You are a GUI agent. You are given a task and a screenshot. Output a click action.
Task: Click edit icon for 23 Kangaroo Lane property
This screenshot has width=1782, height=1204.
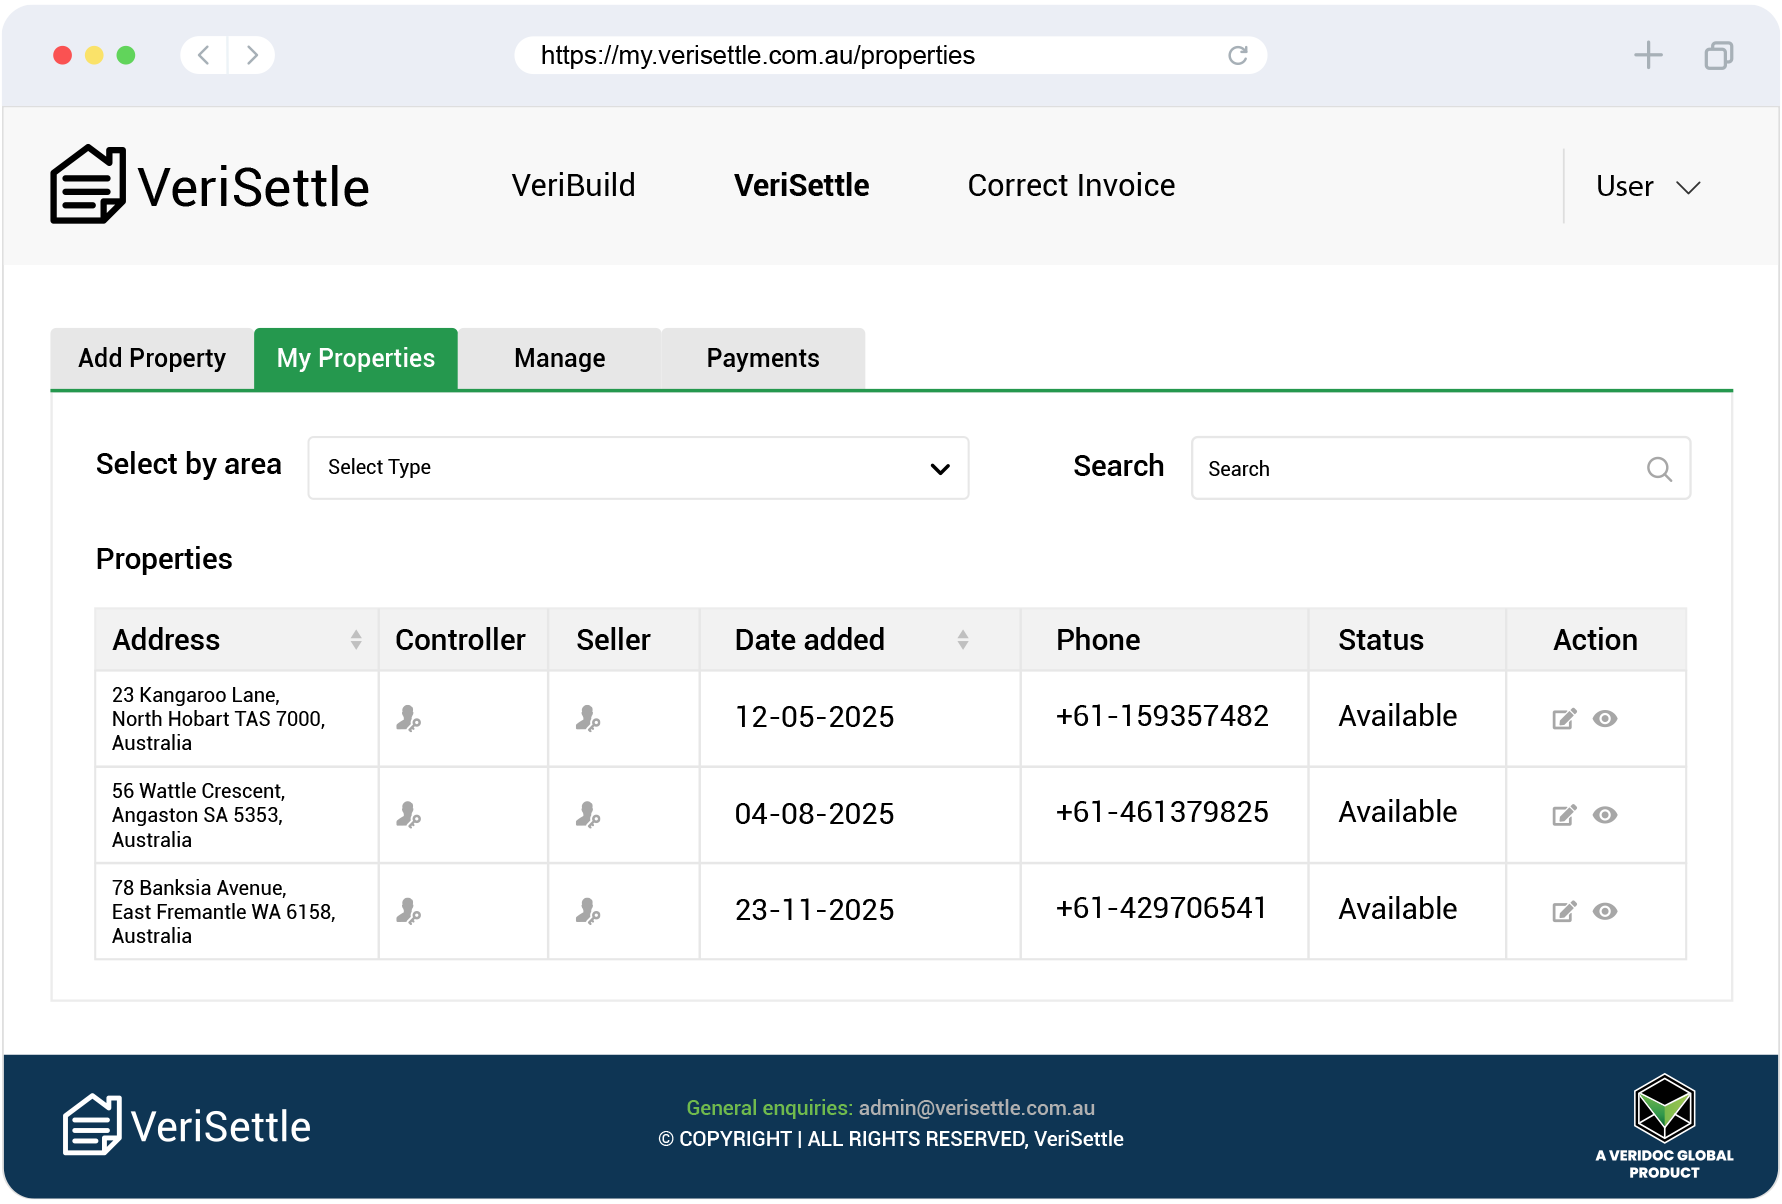pos(1563,719)
